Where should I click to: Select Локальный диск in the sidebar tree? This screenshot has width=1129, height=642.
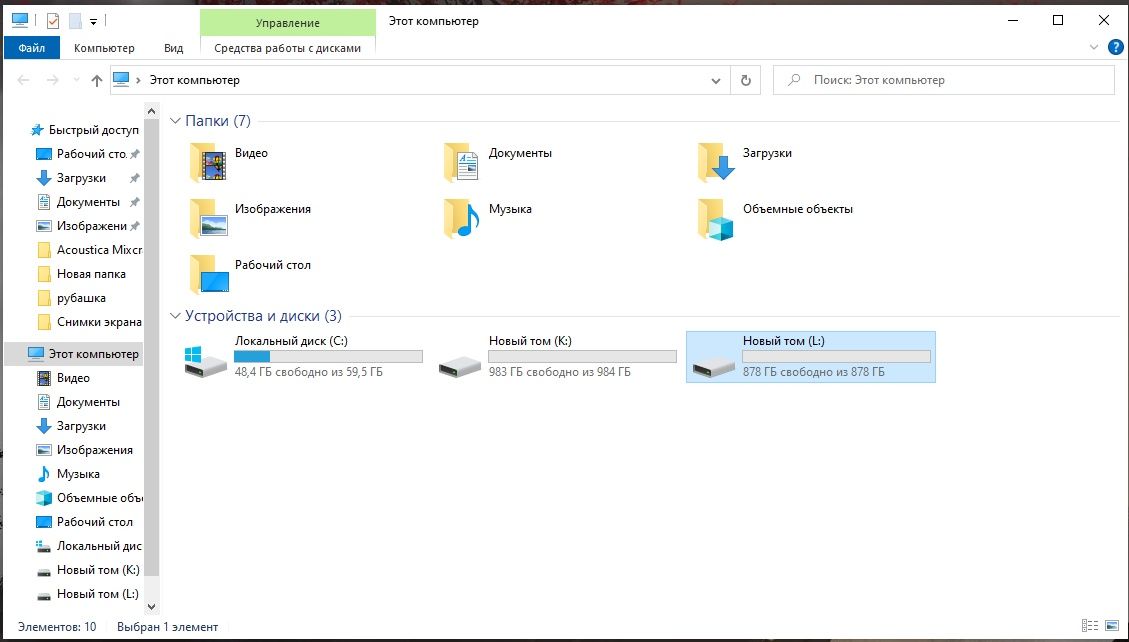point(99,546)
